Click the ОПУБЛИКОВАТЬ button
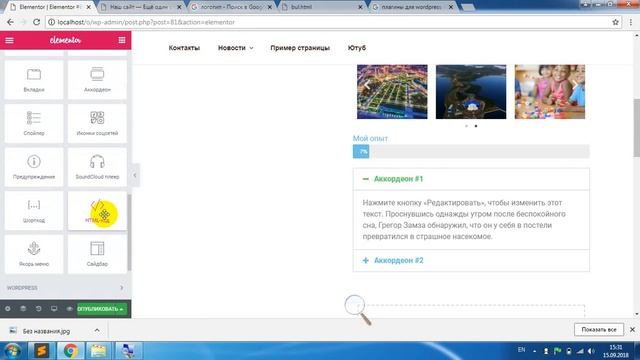The height and width of the screenshot is (360, 640). [98, 309]
